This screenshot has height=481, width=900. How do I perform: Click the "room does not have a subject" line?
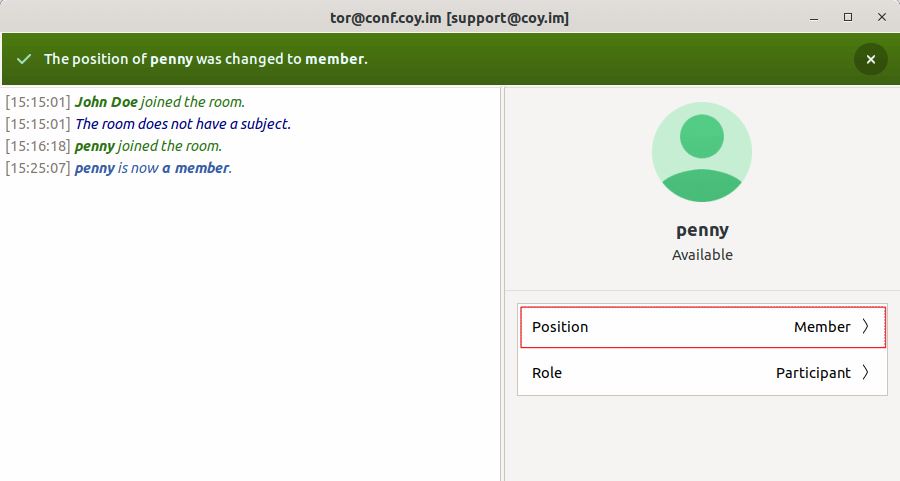tap(183, 124)
